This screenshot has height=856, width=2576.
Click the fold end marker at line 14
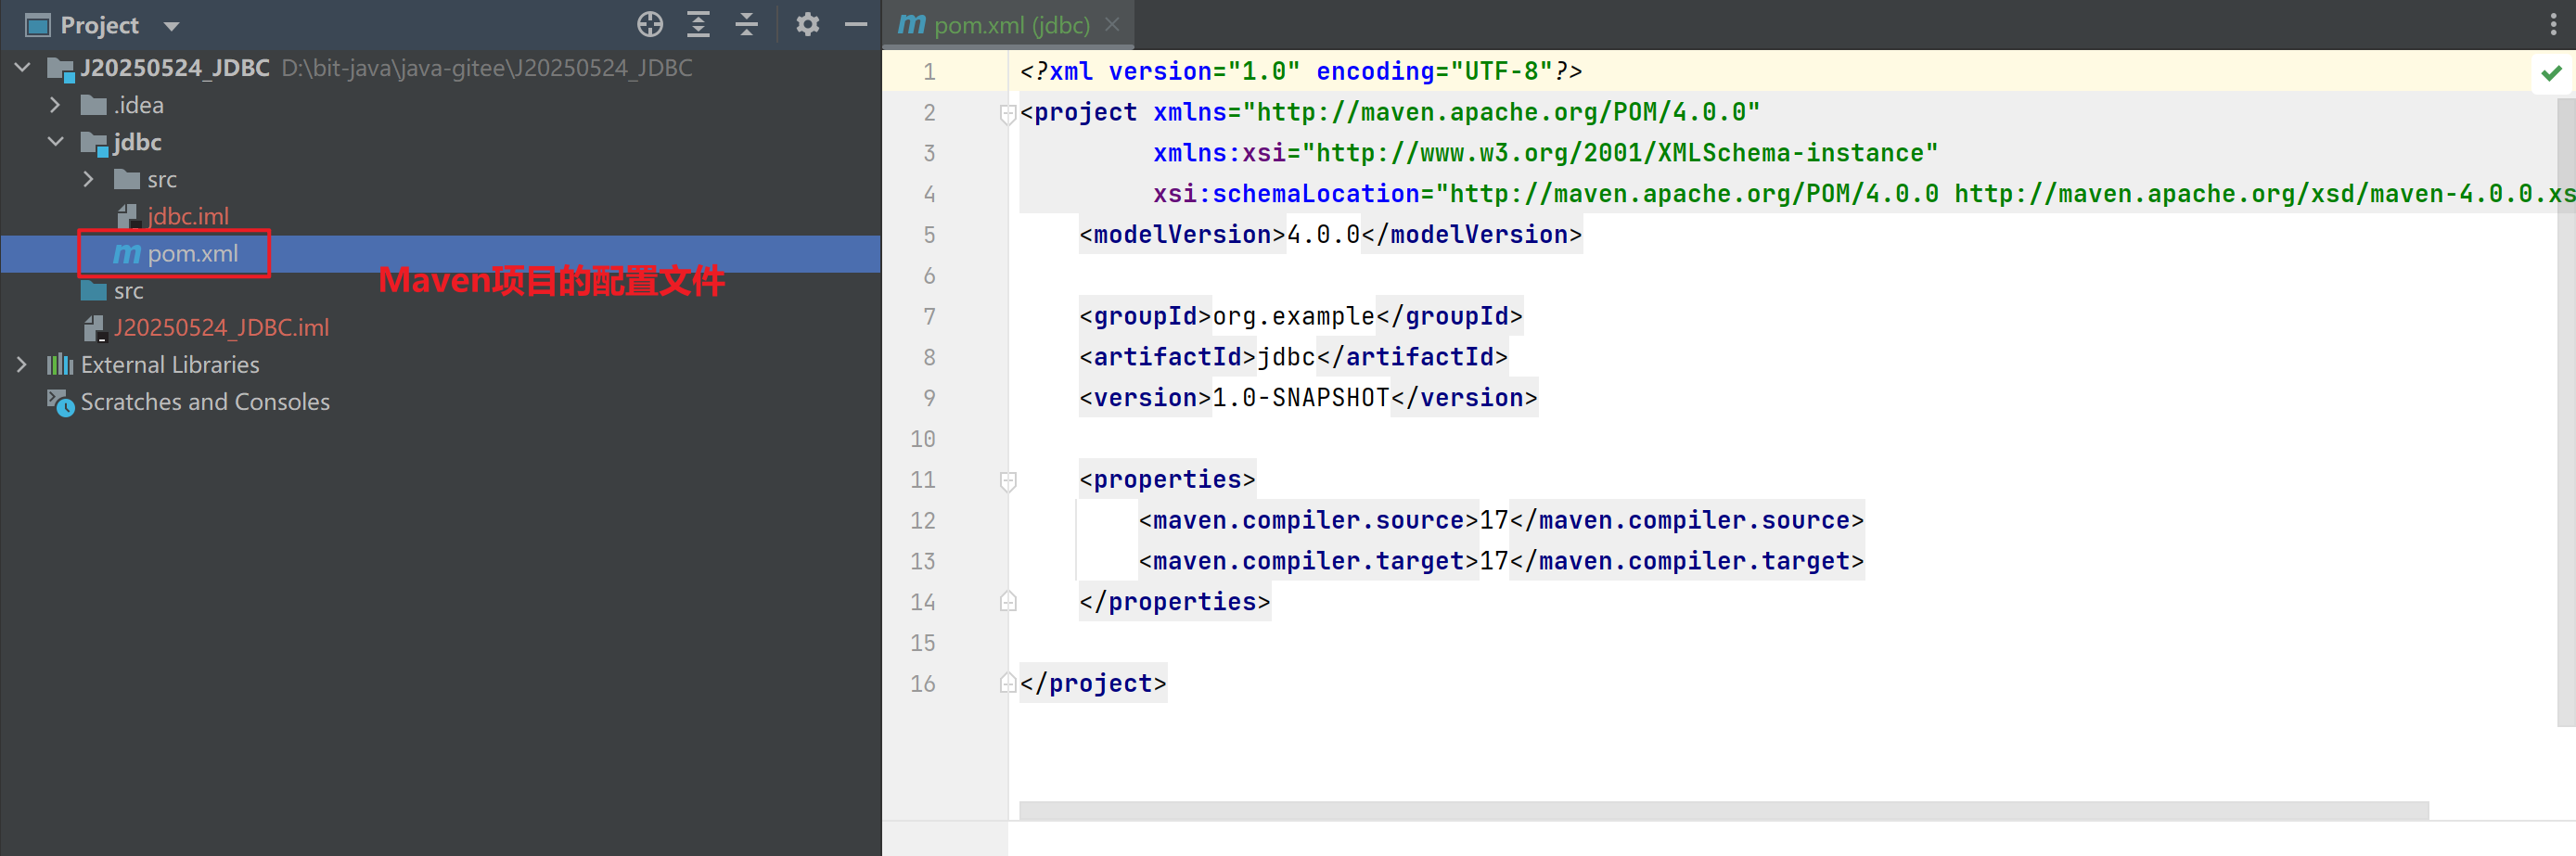coord(1008,602)
